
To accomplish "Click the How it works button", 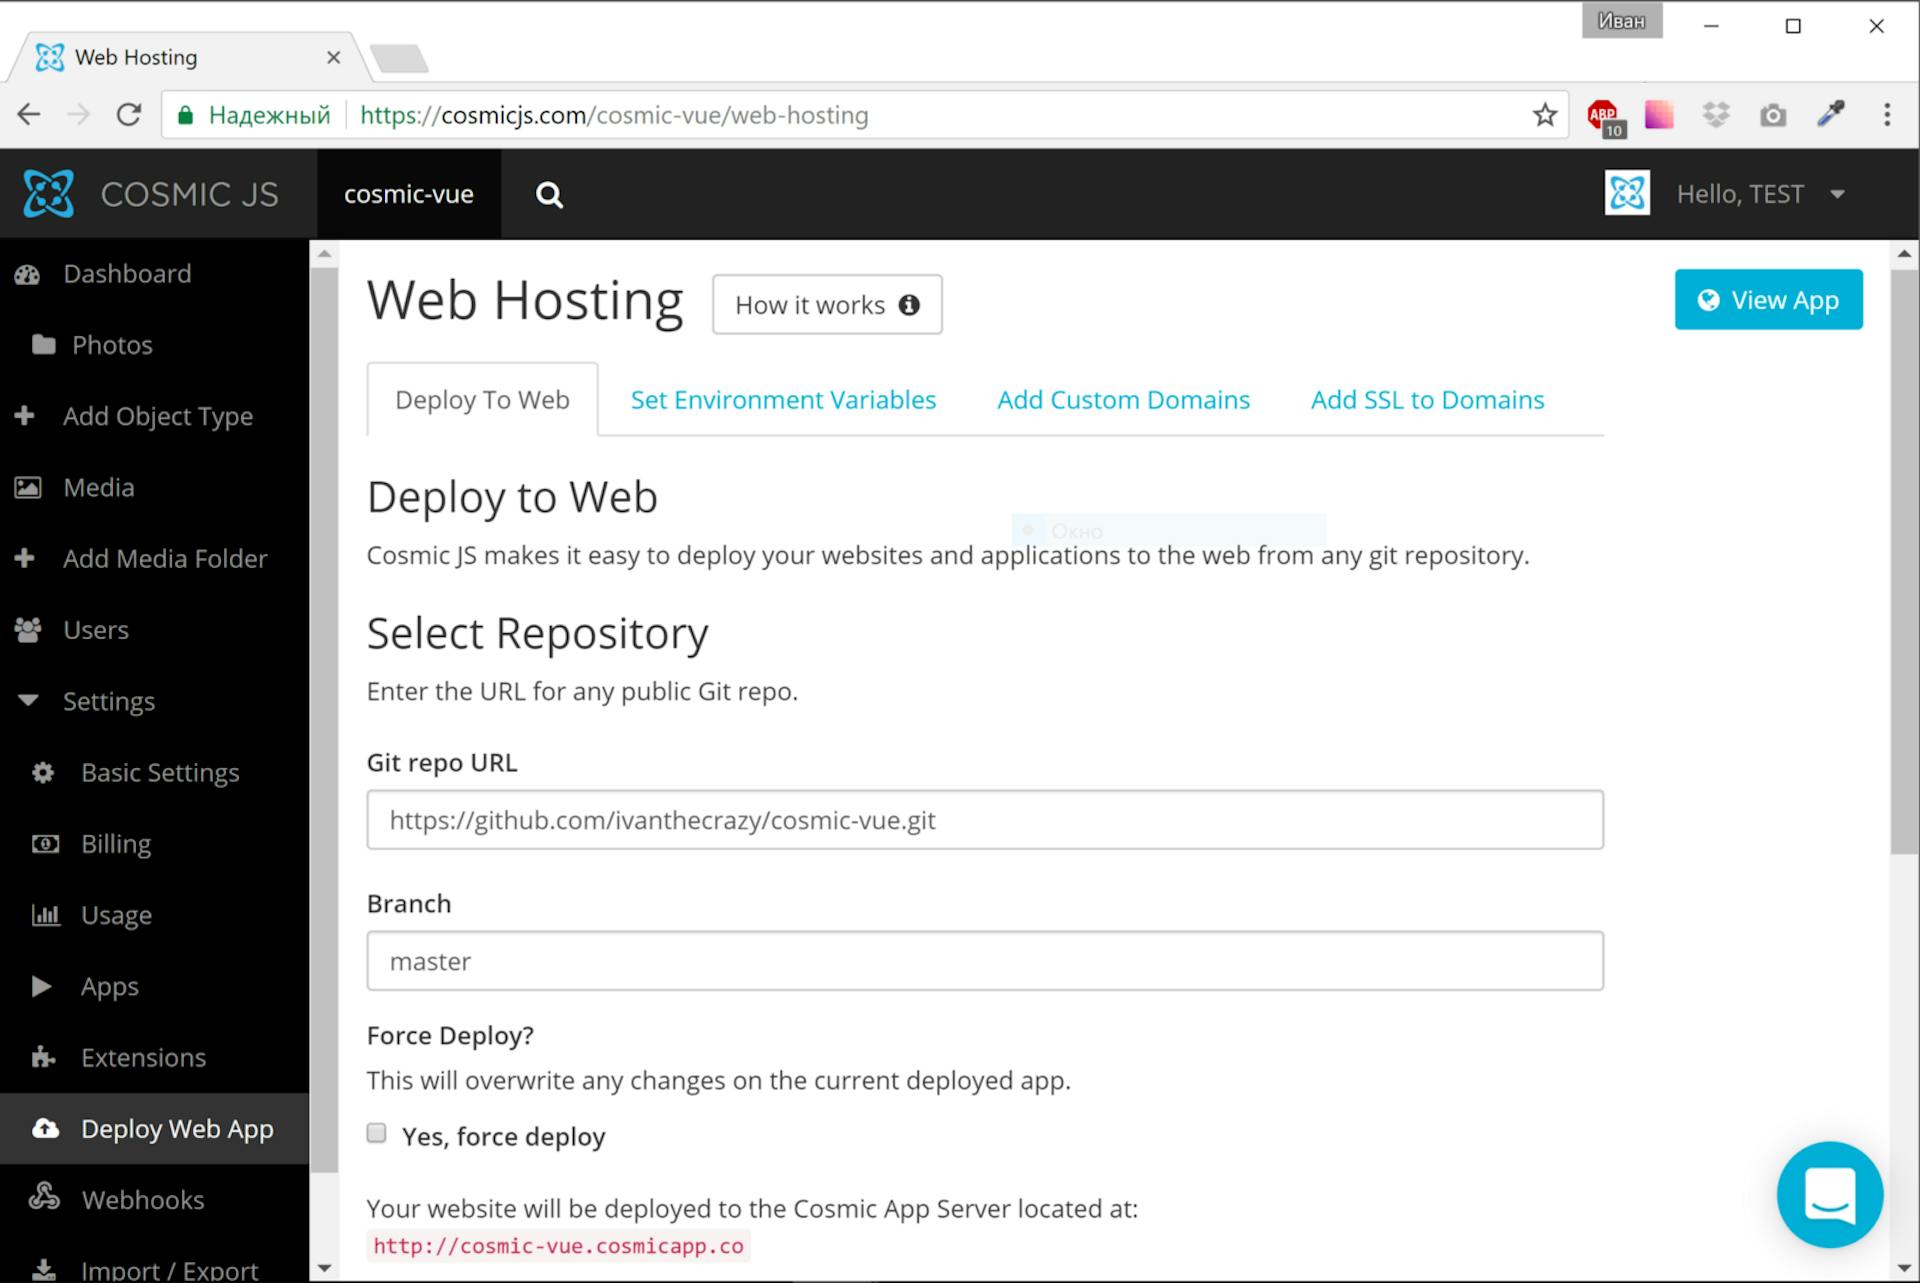I will coord(826,304).
